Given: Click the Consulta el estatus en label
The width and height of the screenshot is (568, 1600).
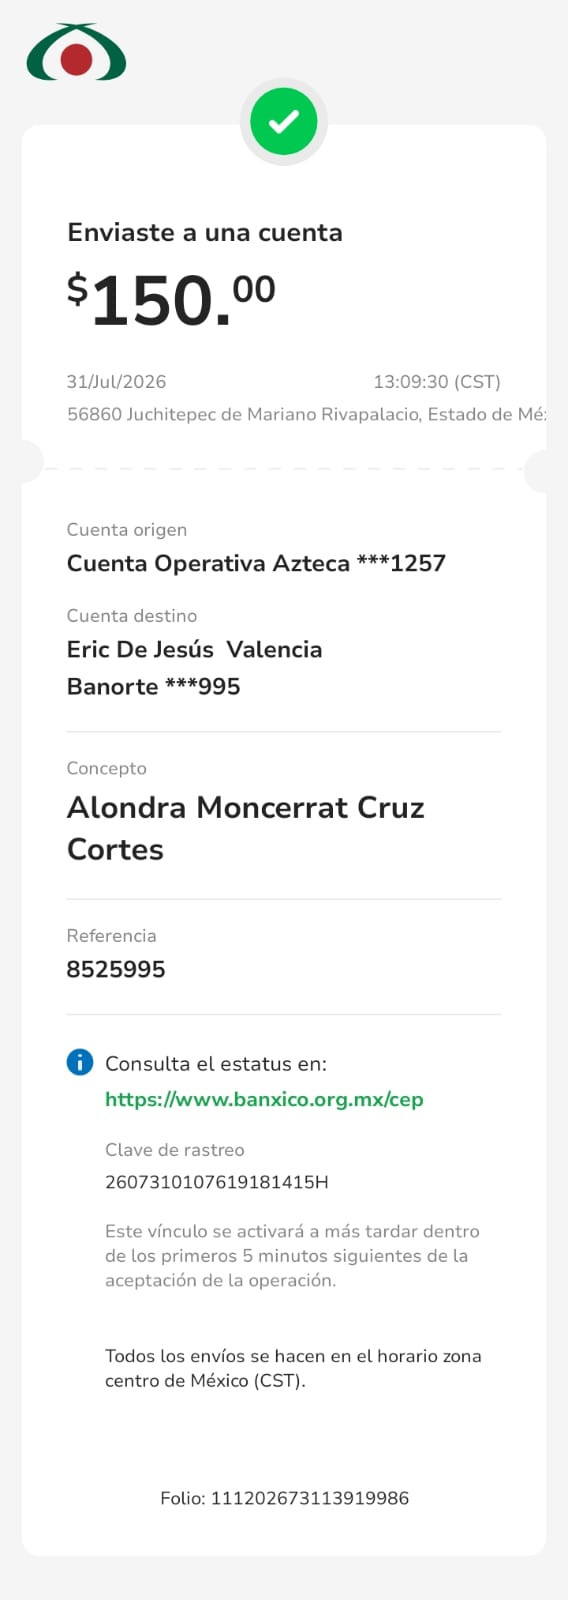Looking at the screenshot, I should point(216,1064).
